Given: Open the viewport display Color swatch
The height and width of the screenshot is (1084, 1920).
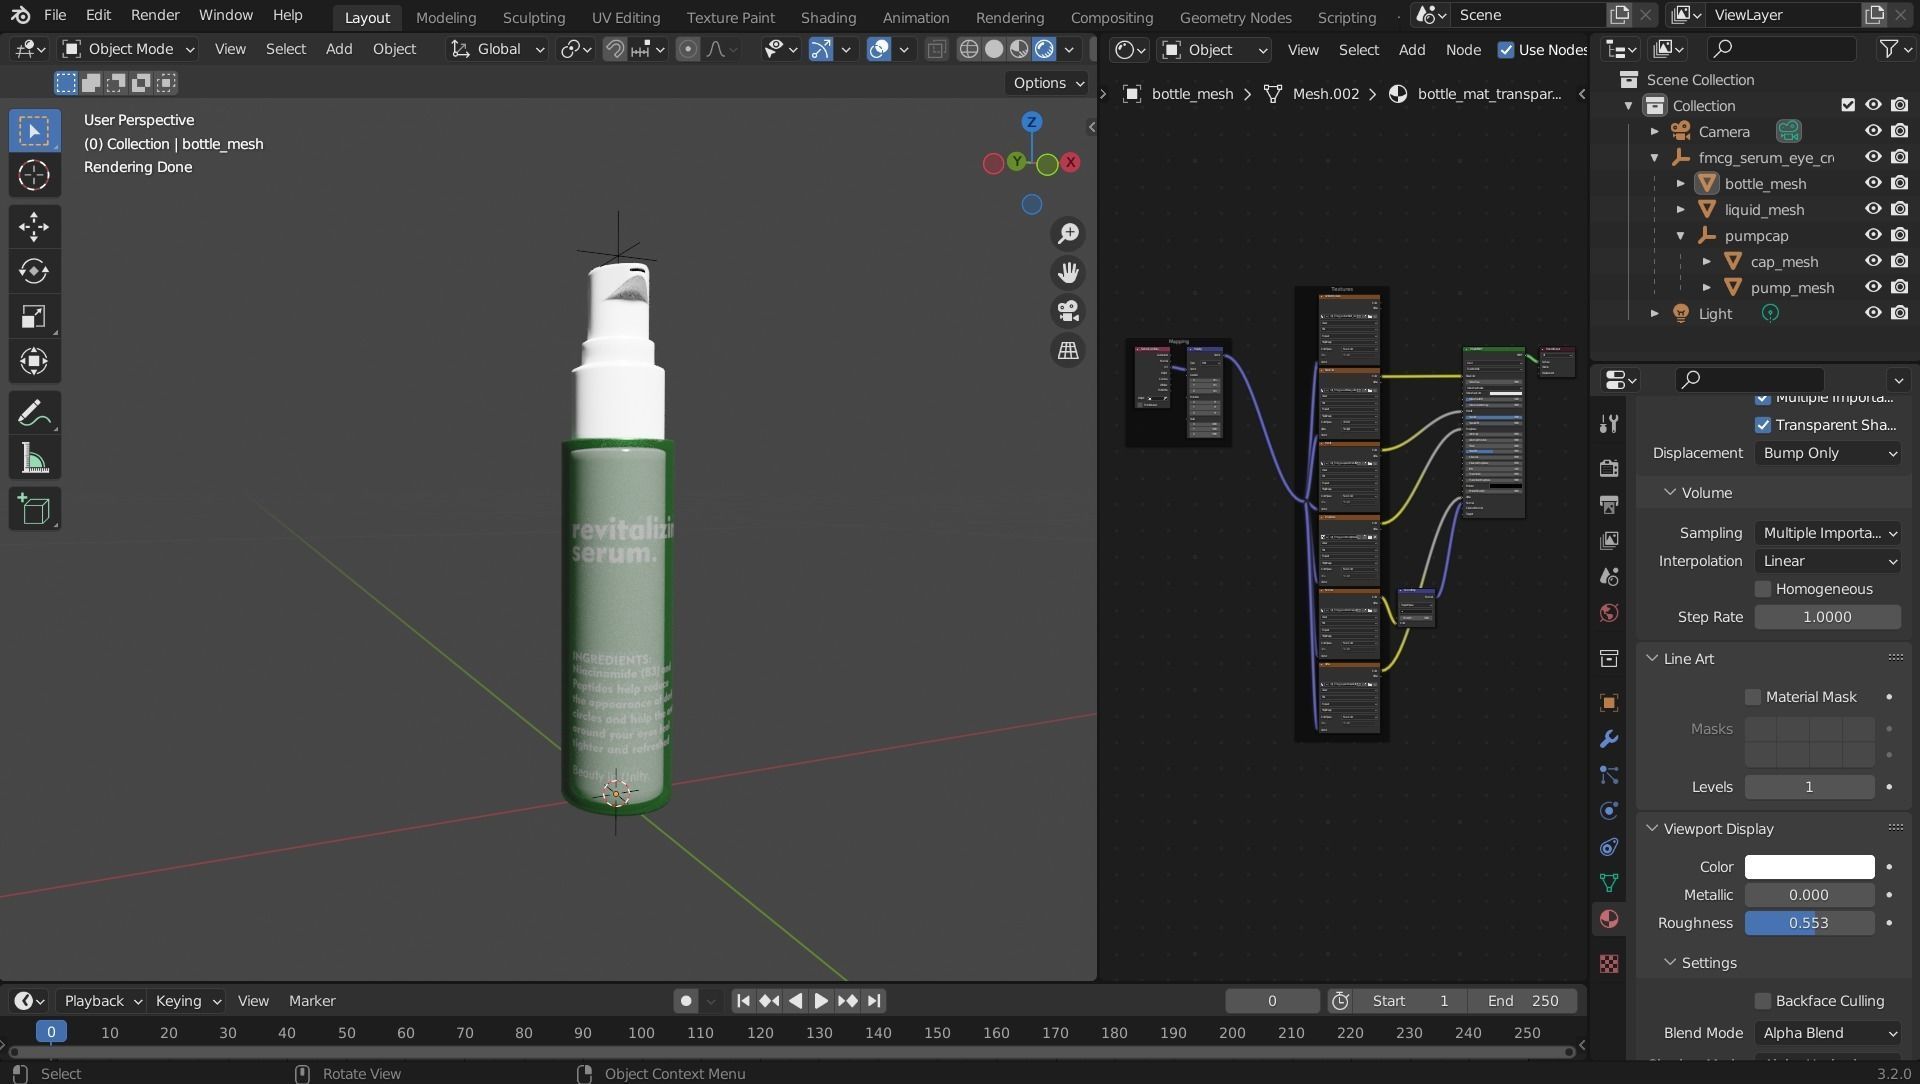Looking at the screenshot, I should (1809, 867).
